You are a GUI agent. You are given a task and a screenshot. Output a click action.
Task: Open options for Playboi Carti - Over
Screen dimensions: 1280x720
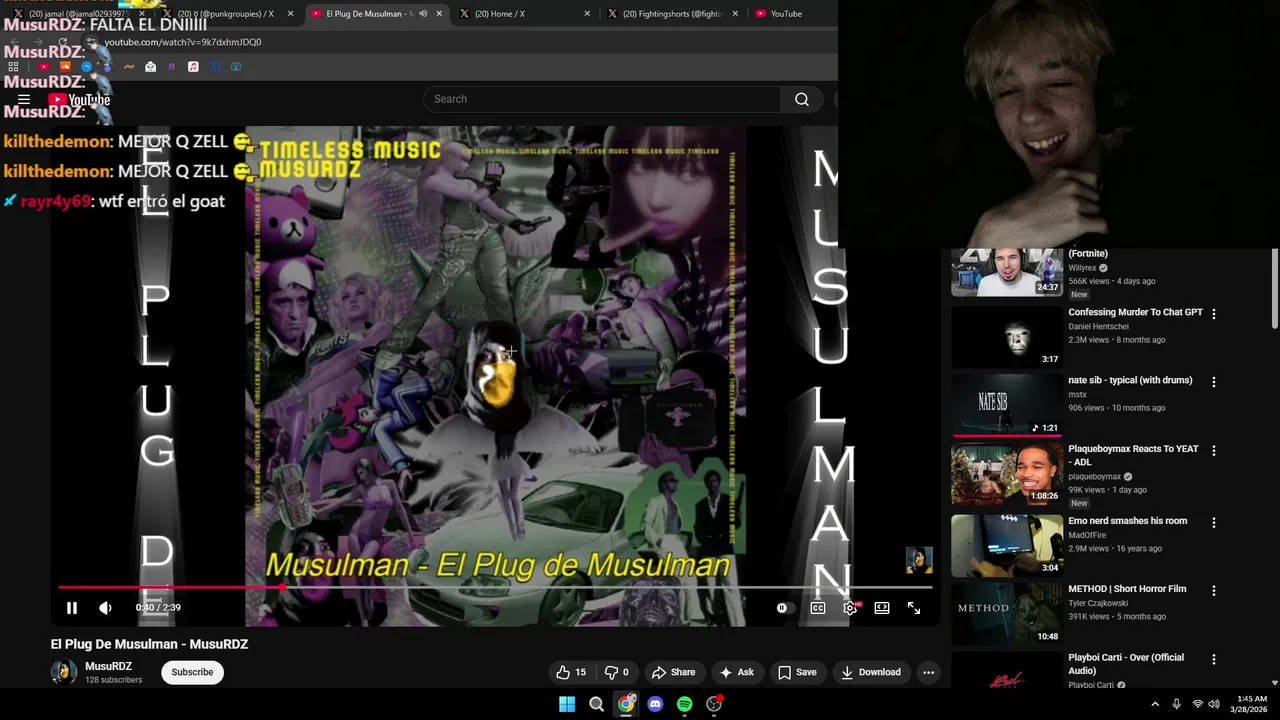pos(1214,660)
